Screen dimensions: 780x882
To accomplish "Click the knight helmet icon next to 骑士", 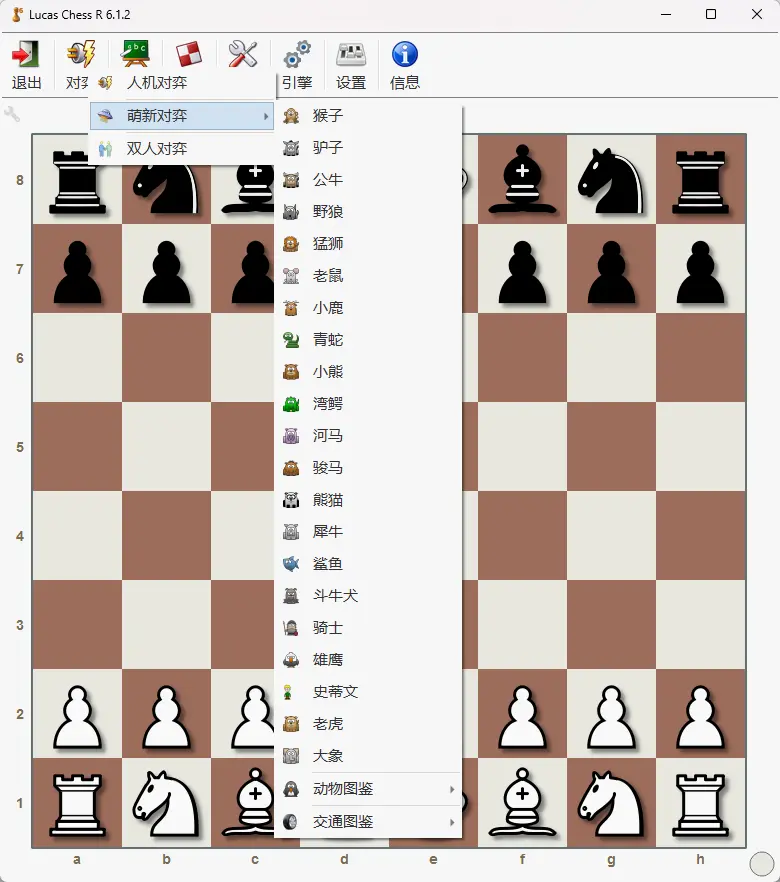I will click(291, 628).
